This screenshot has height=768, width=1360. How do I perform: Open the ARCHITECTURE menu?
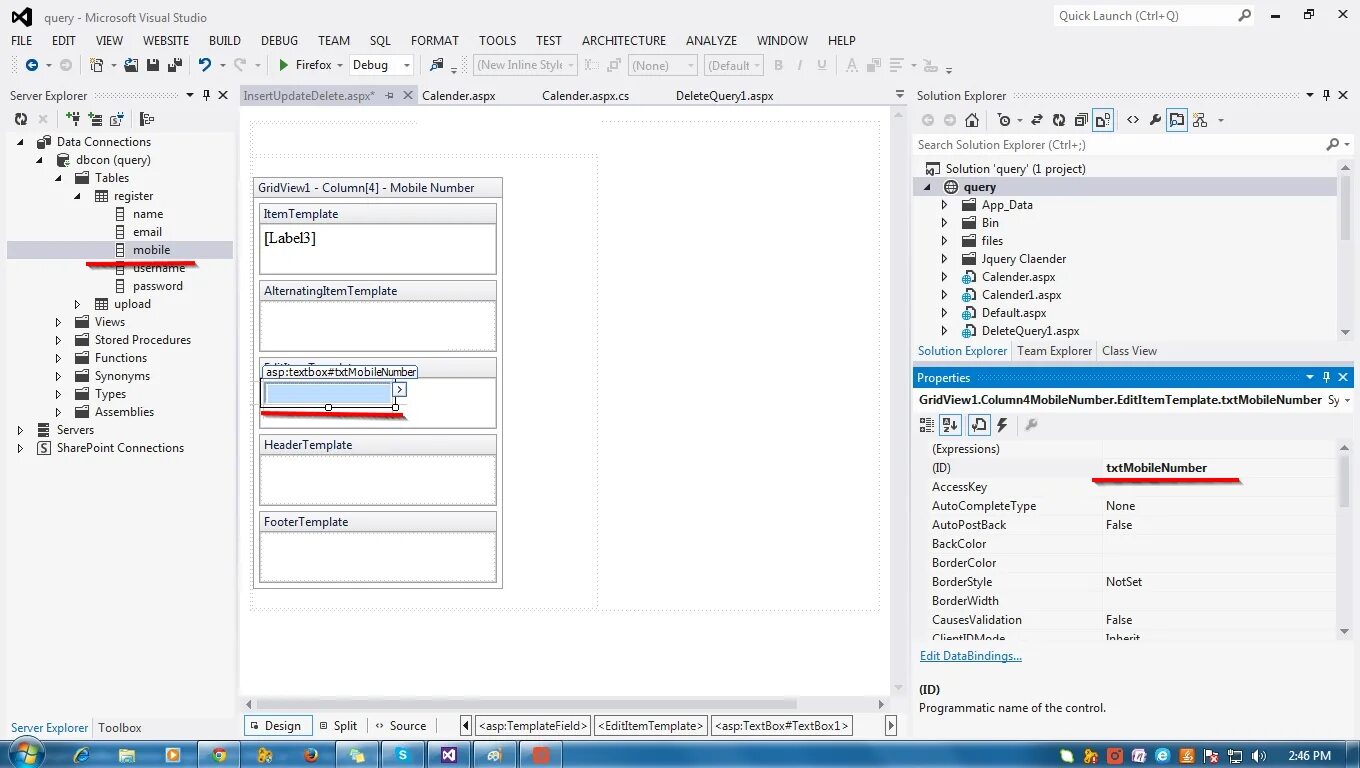(624, 41)
